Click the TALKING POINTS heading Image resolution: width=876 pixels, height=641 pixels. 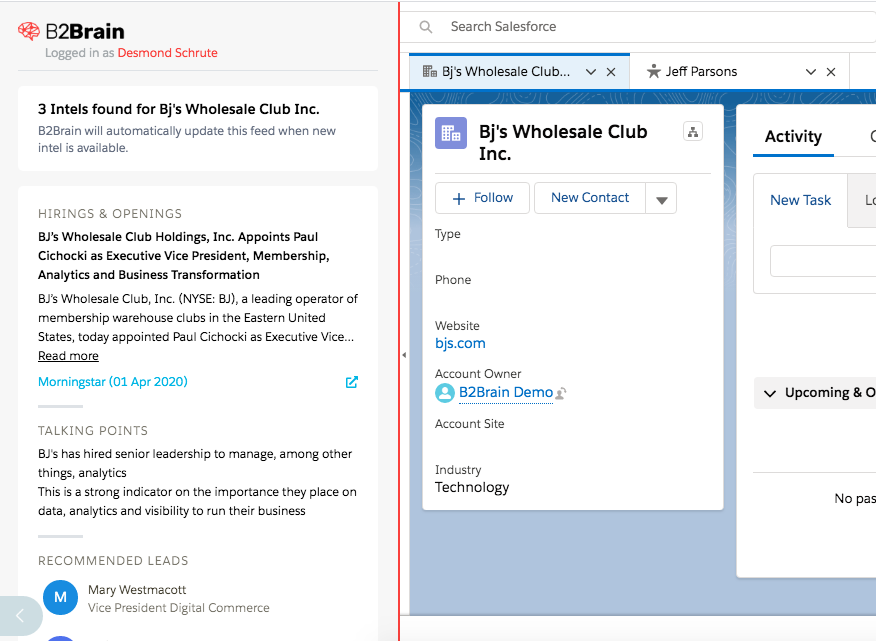pyautogui.click(x=93, y=430)
